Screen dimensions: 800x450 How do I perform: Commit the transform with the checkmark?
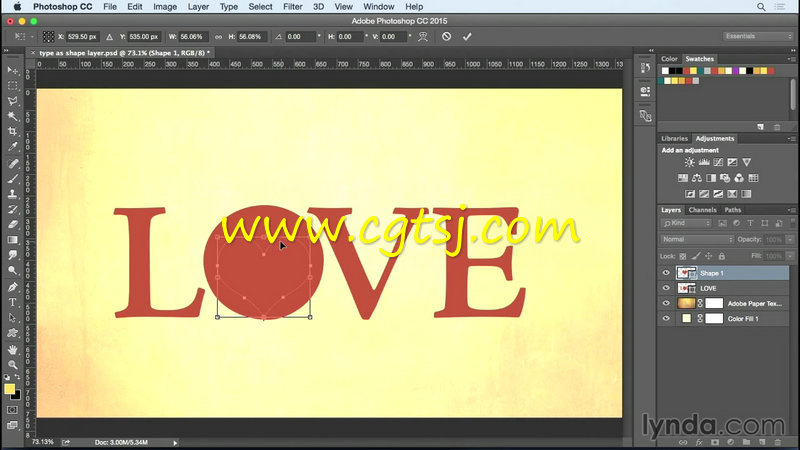[x=467, y=36]
